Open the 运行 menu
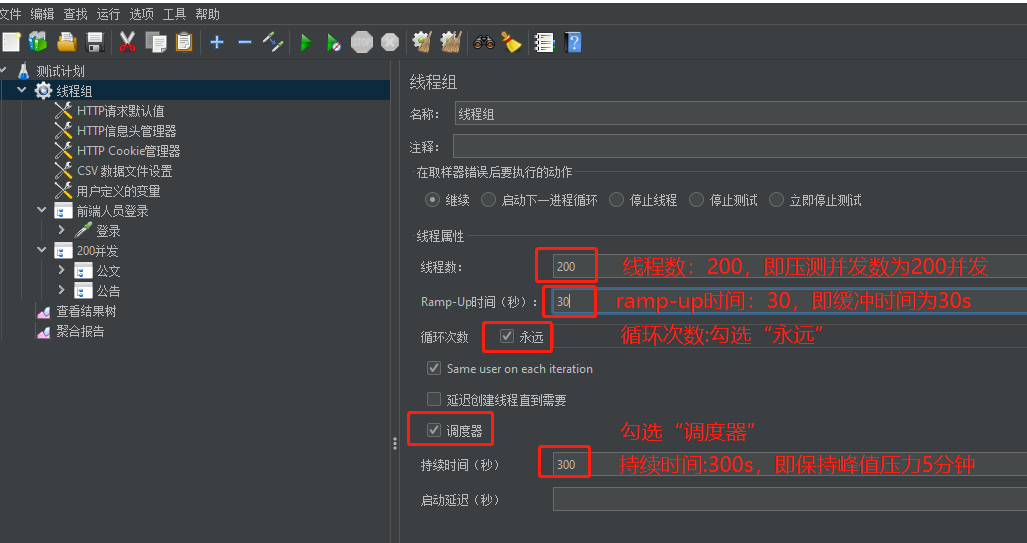Screen dimensions: 1027x543 click(108, 14)
